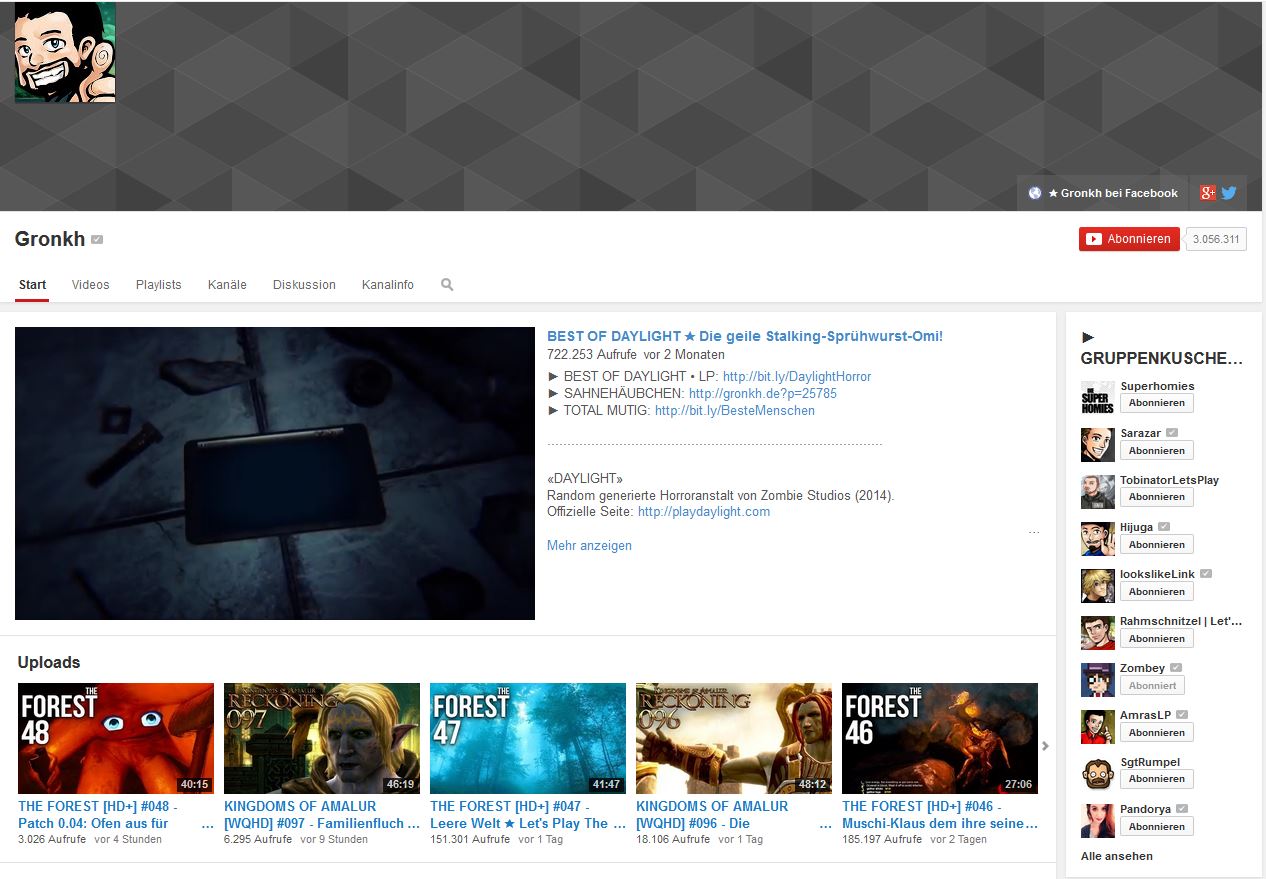Open THE FOREST #048 Patch 0.04 title
The image size is (1266, 879).
click(x=116, y=815)
